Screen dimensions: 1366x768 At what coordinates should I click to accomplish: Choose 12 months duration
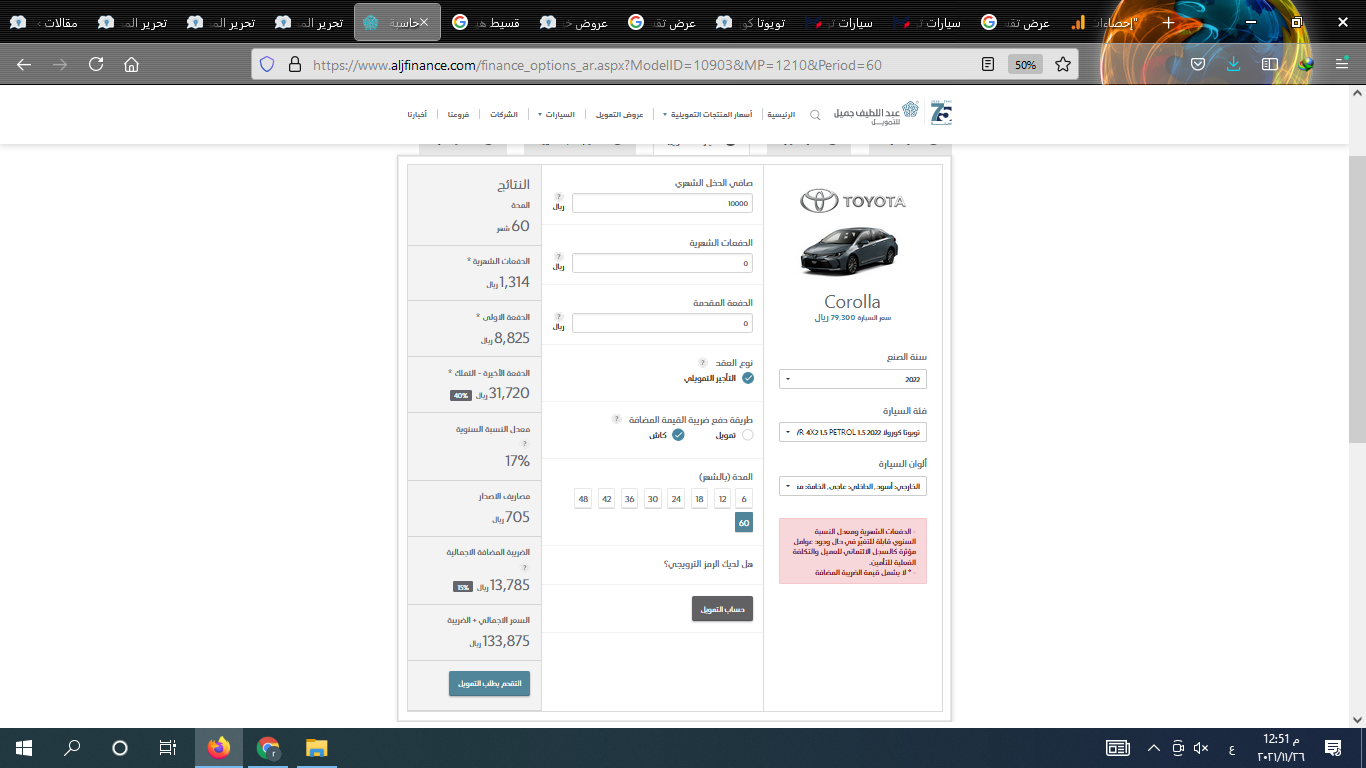pos(722,498)
